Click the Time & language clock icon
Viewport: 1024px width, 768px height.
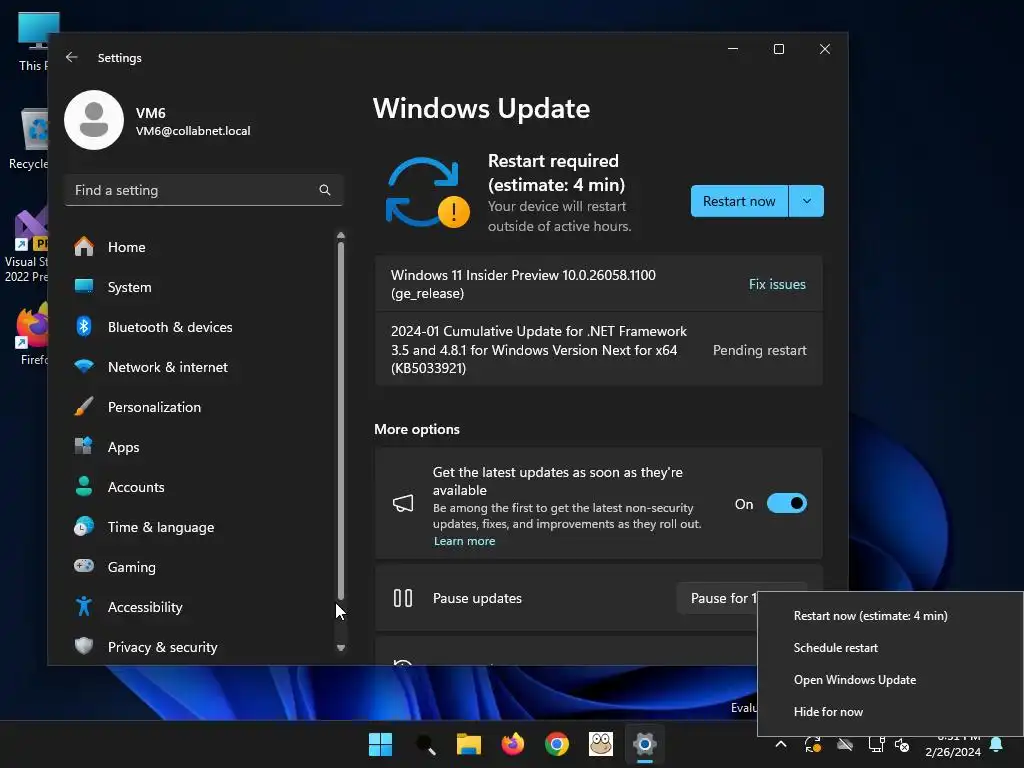pyautogui.click(x=84, y=526)
